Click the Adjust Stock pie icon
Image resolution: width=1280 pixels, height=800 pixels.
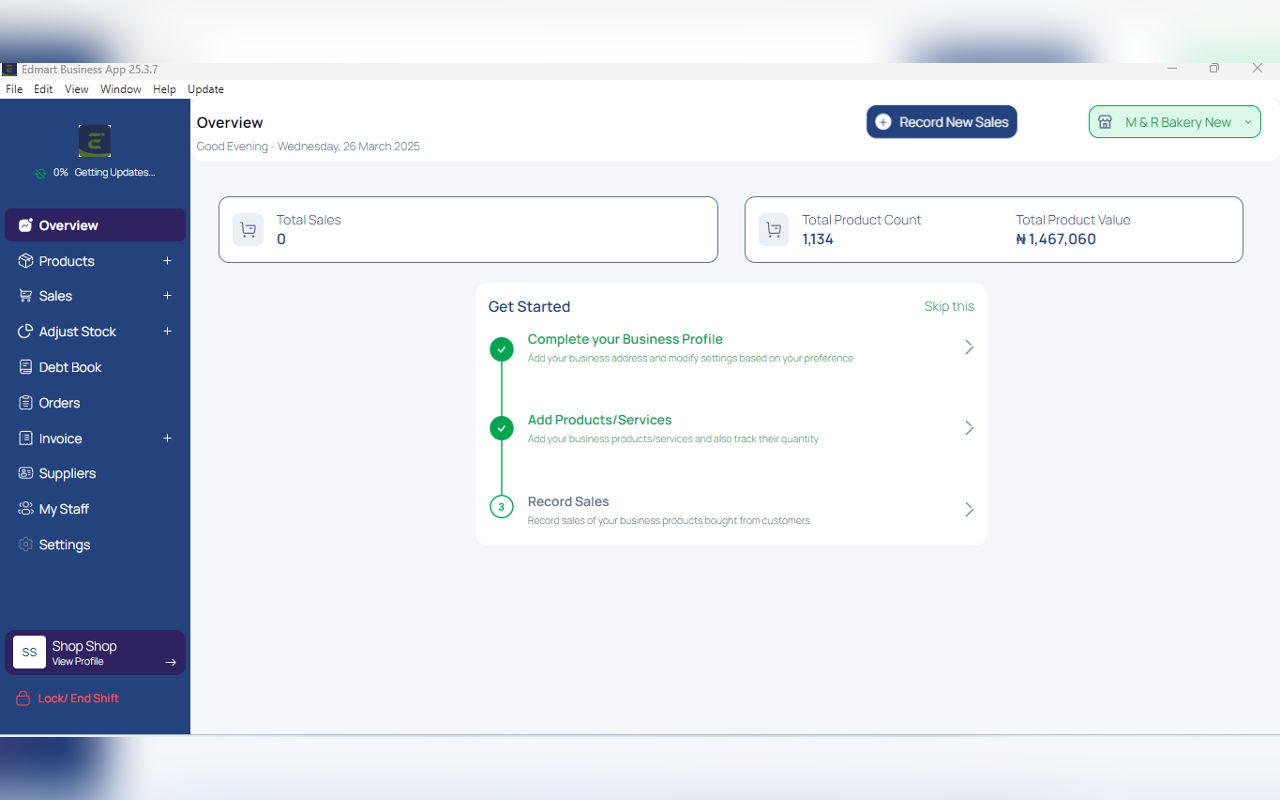pyautogui.click(x=26, y=332)
